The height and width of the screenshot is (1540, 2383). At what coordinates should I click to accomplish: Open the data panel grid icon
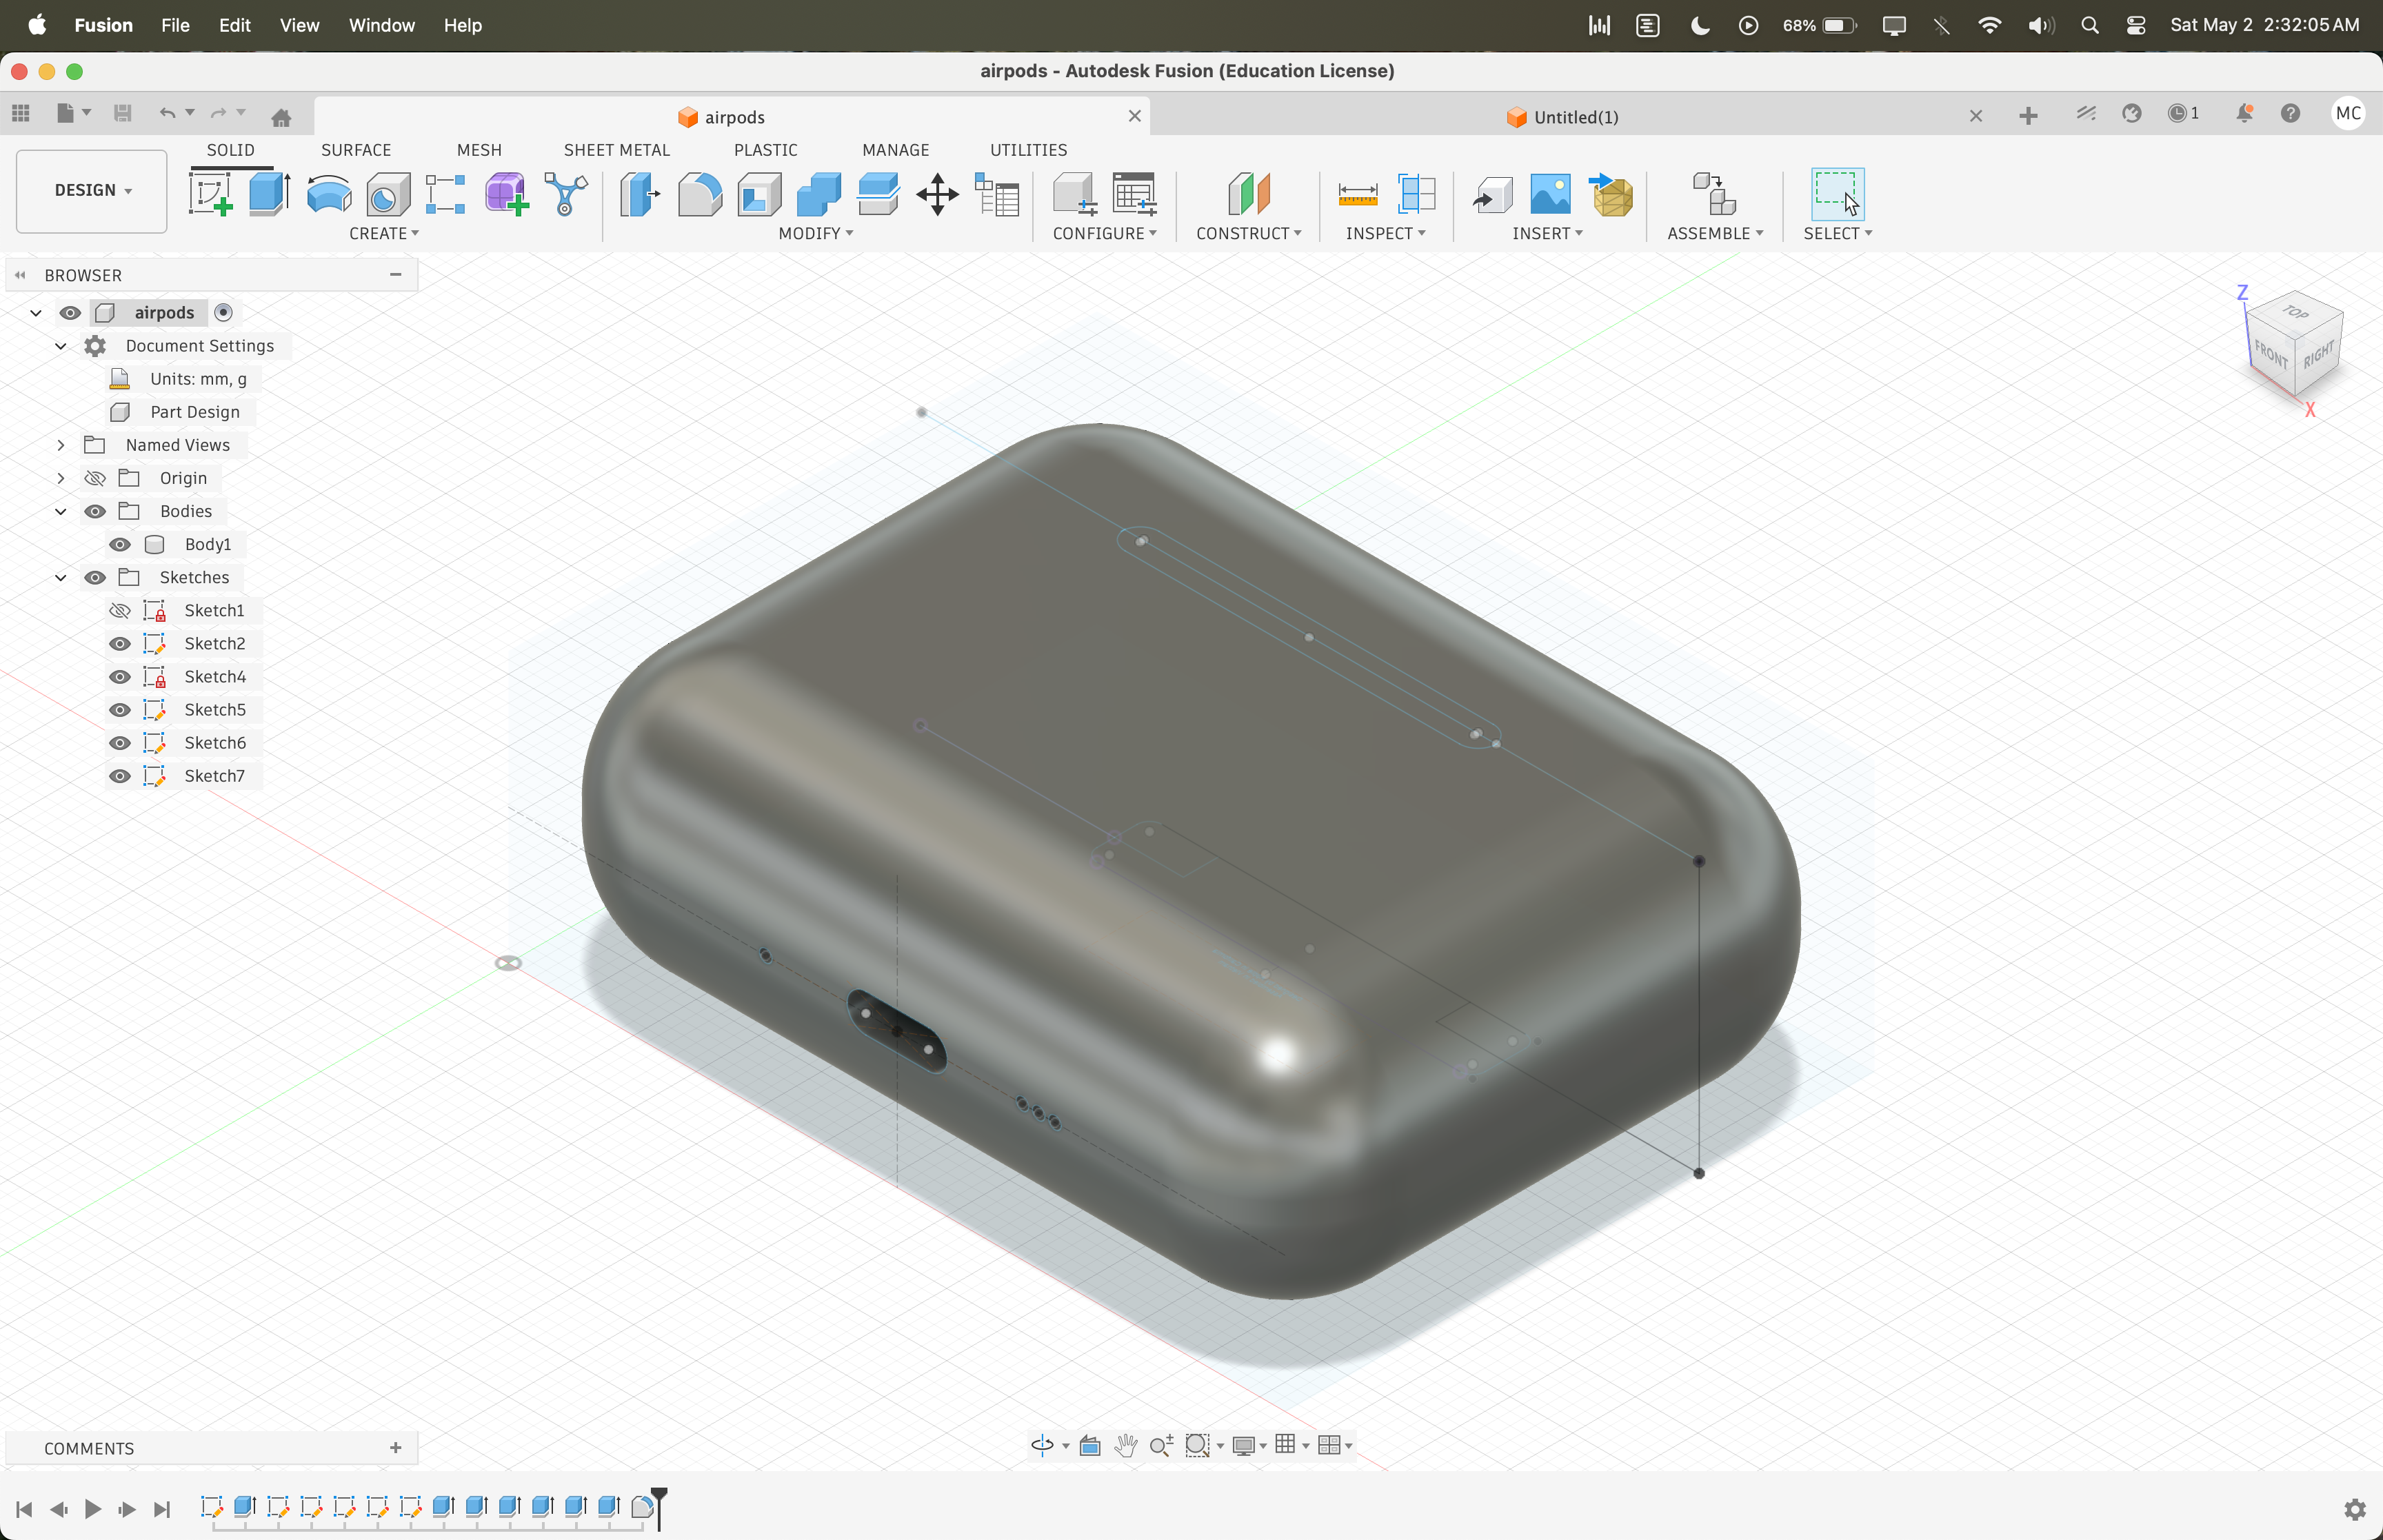[21, 113]
